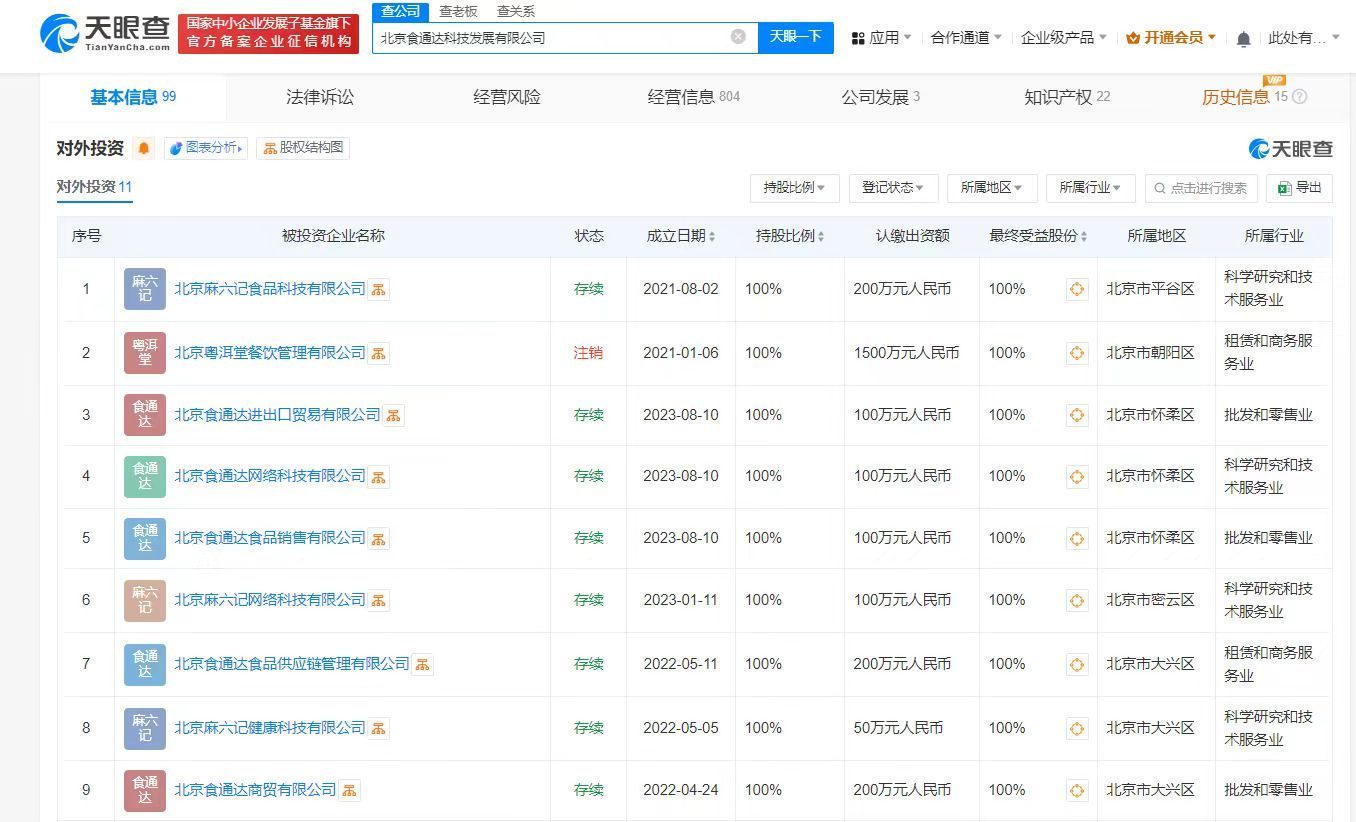The width and height of the screenshot is (1356, 822).
Task: Select the 查老板 search tab
Action: pyautogui.click(x=457, y=12)
